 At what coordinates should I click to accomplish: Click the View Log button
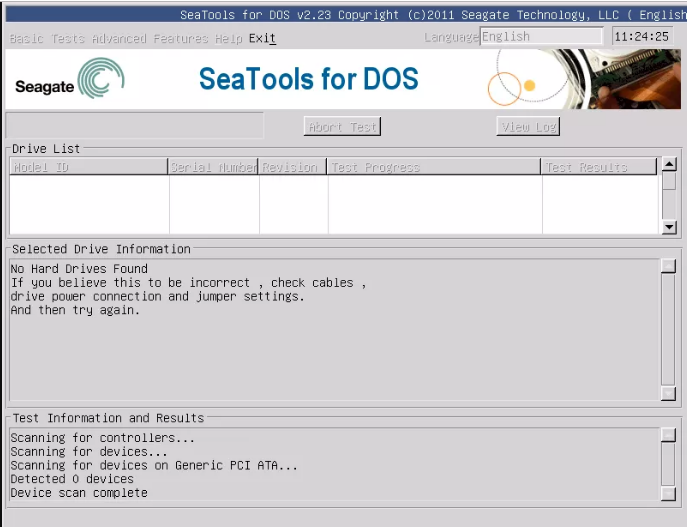click(x=528, y=127)
